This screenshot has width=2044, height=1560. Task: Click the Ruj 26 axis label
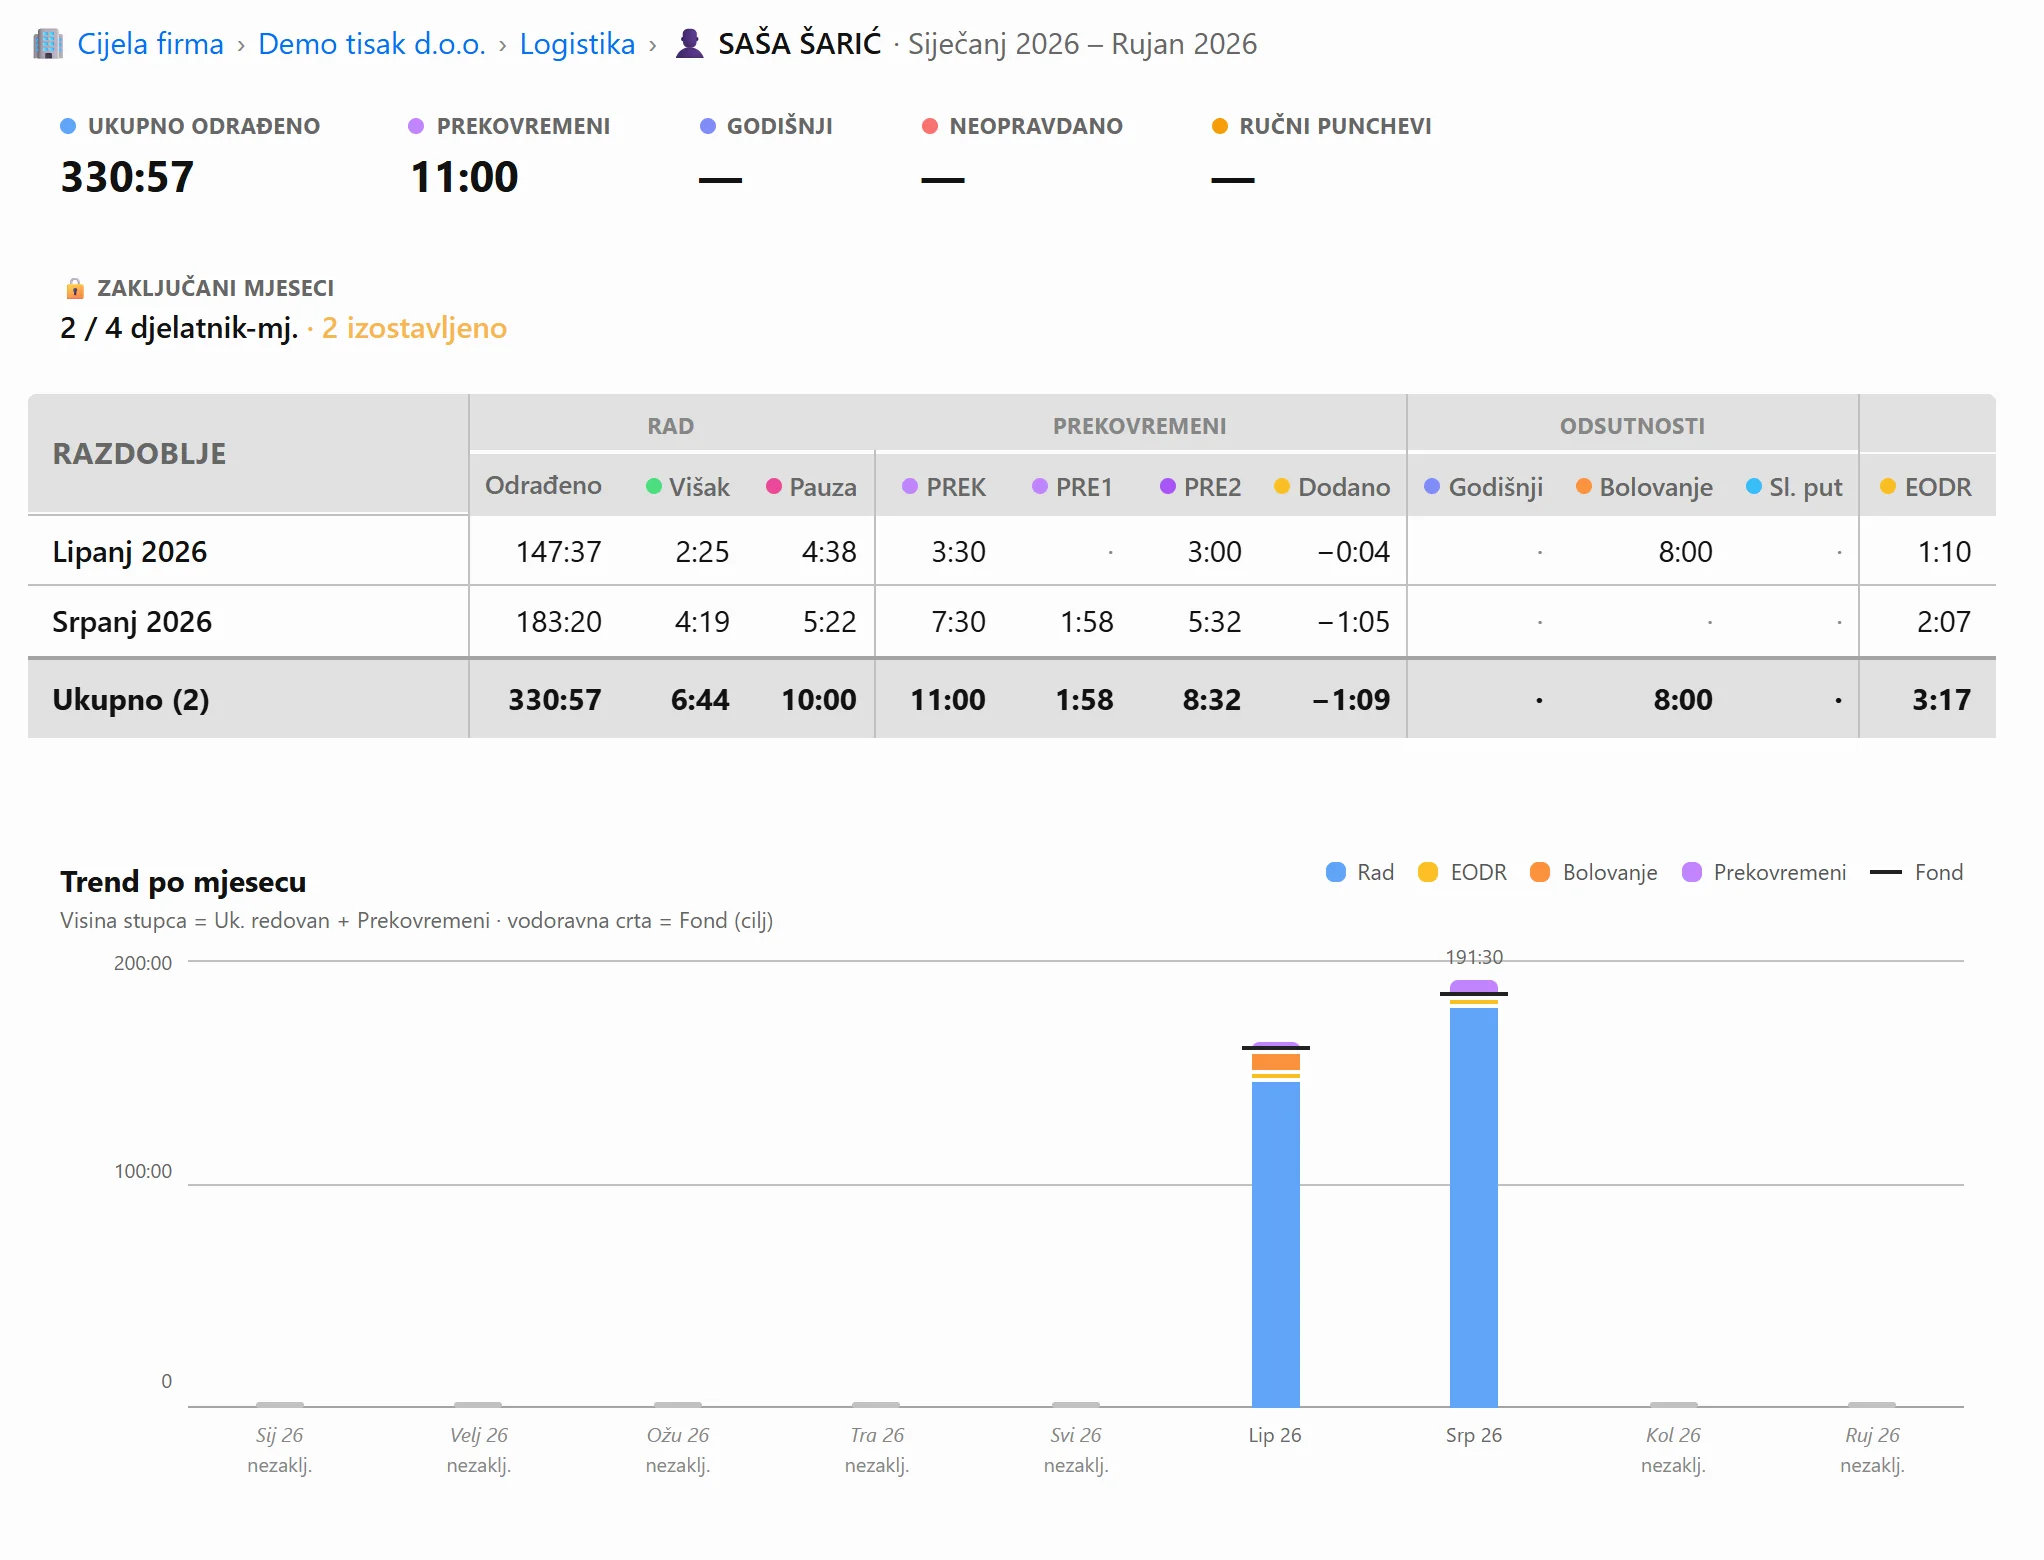coord(1872,1435)
